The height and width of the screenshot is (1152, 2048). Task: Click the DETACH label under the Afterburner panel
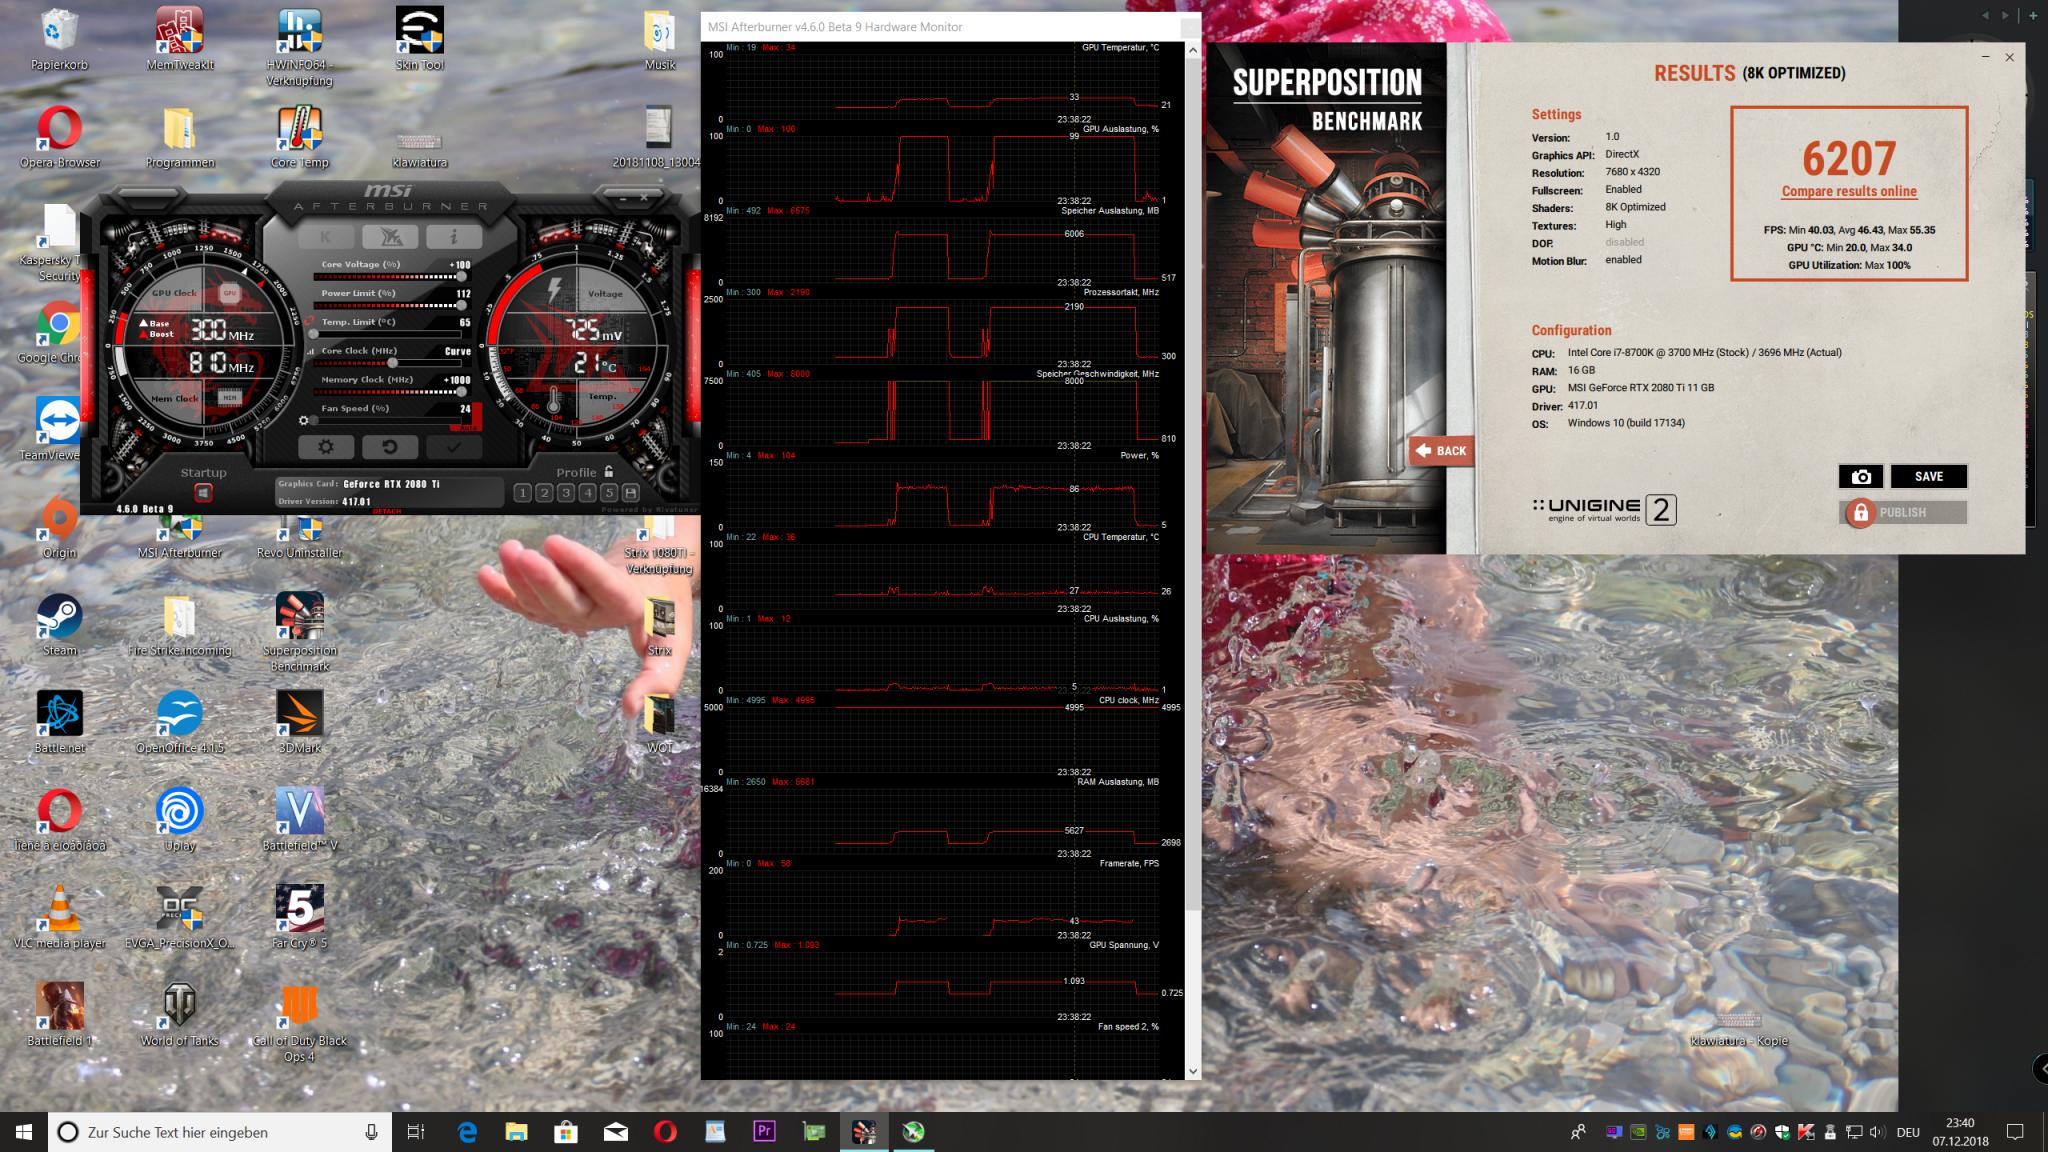pyautogui.click(x=386, y=511)
